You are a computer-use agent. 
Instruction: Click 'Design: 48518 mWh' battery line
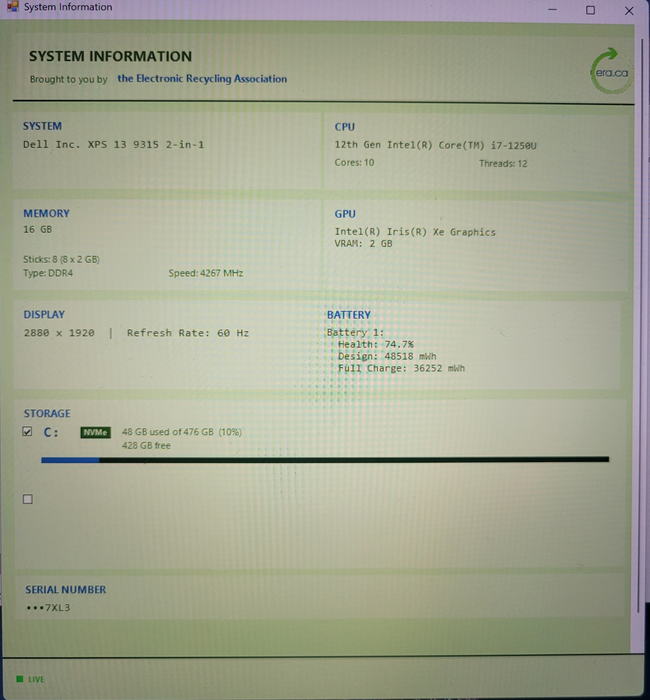387,356
